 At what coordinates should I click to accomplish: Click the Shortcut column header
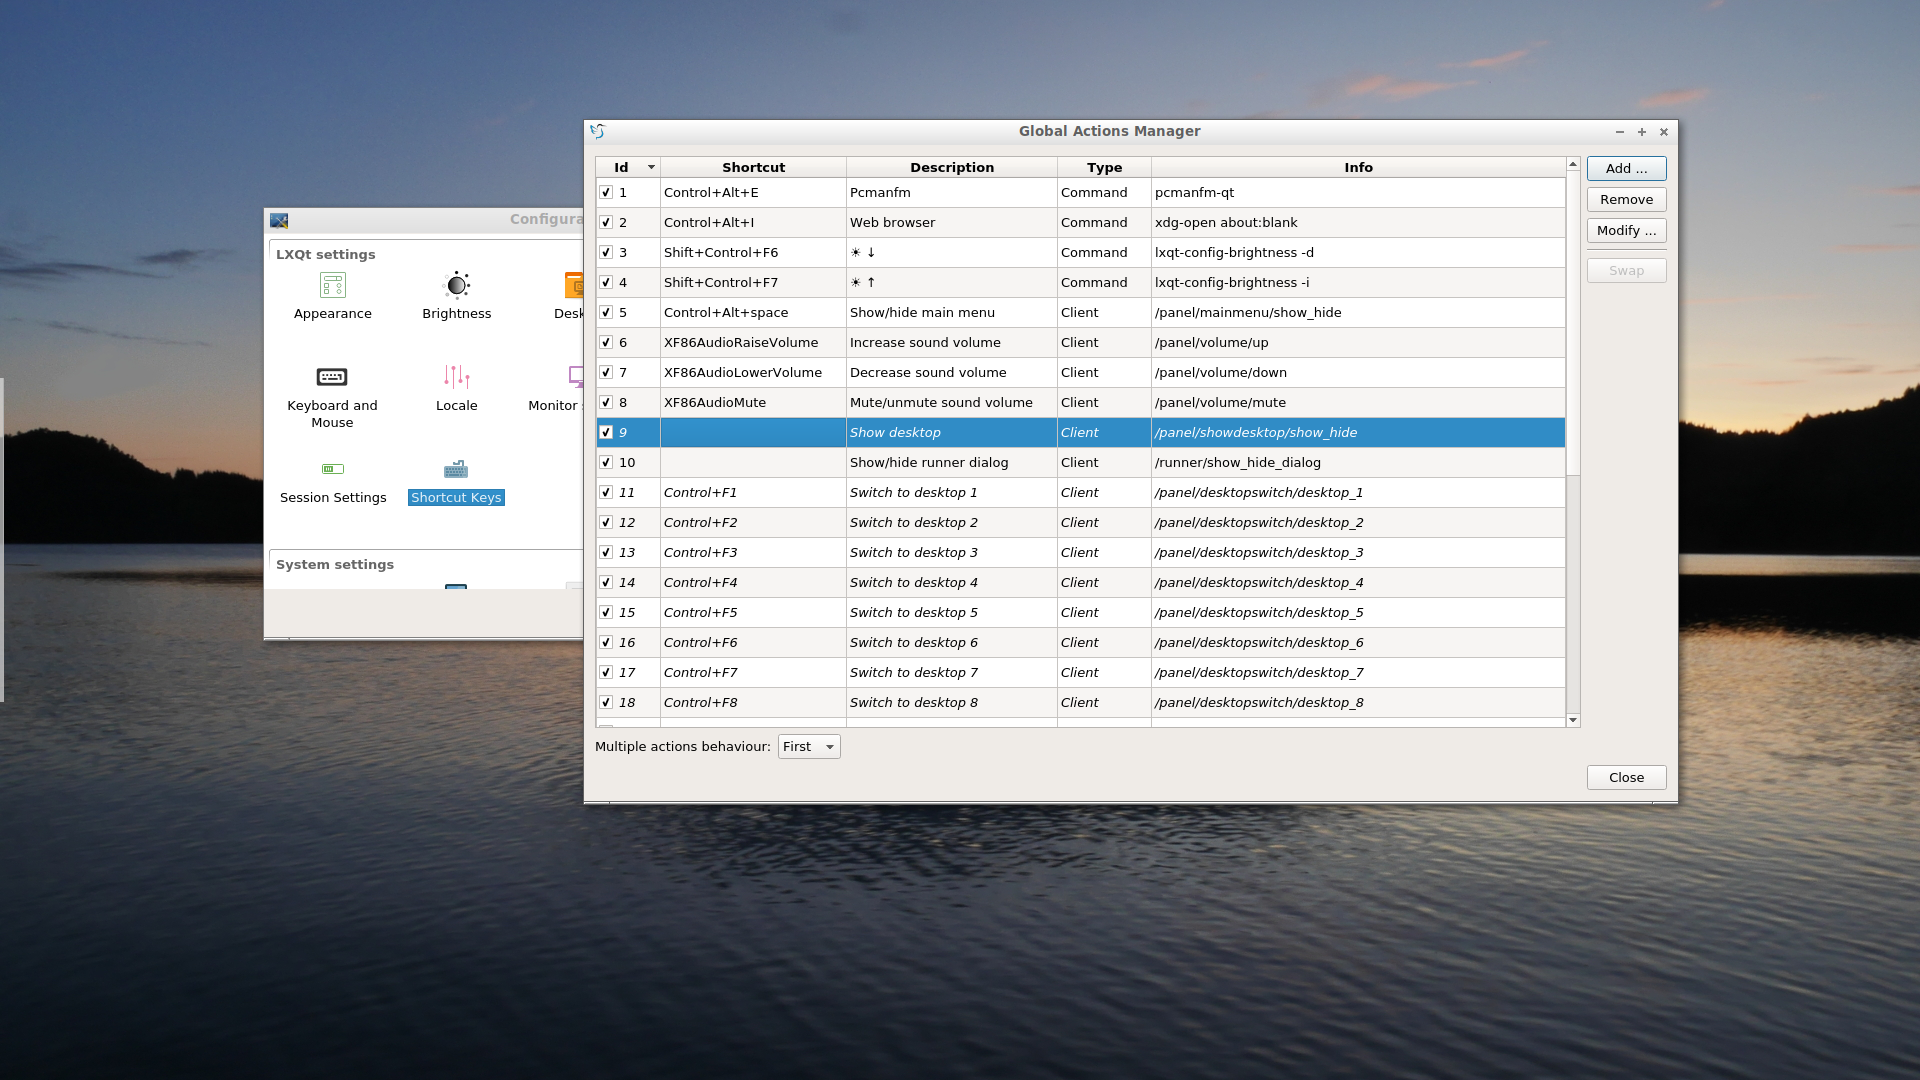(x=752, y=167)
